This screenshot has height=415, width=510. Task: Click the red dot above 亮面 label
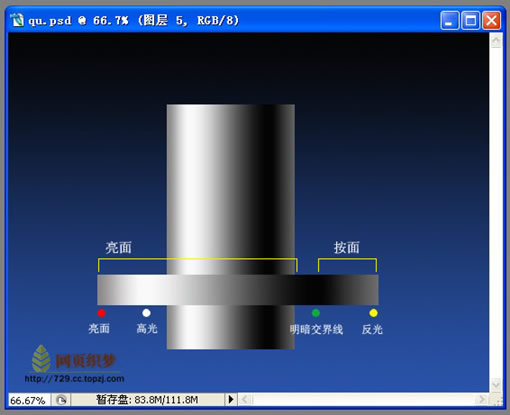tap(101, 313)
